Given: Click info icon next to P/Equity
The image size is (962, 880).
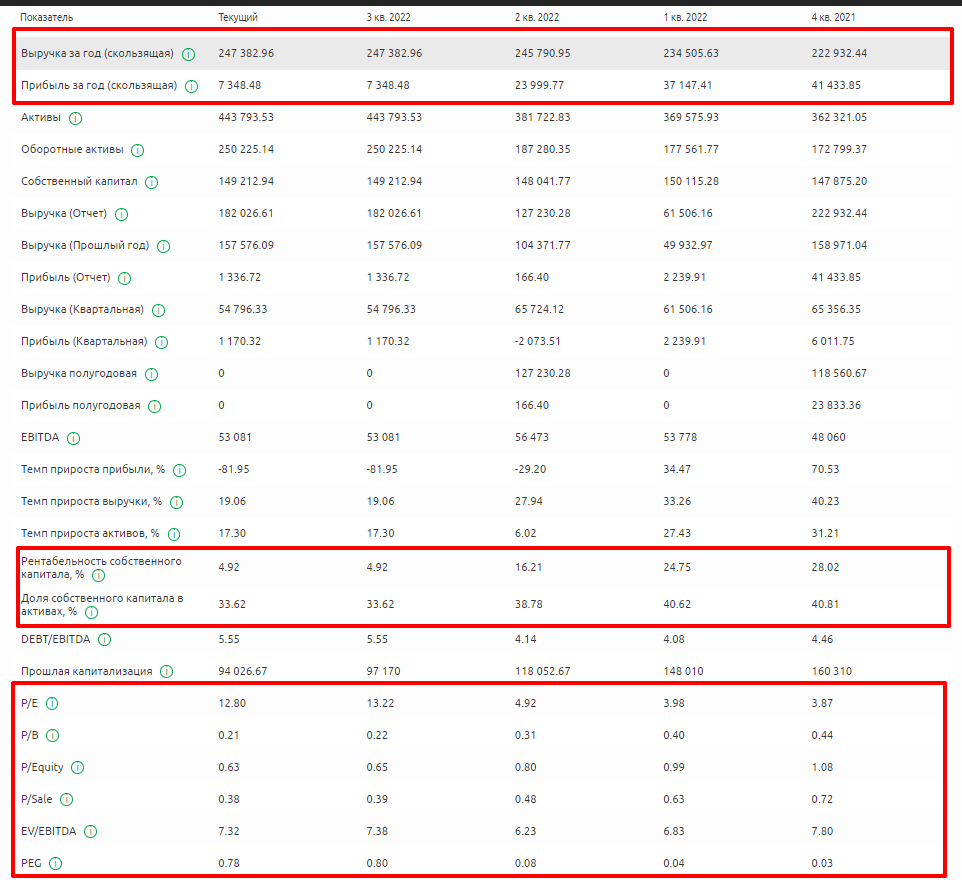Looking at the screenshot, I should (77, 767).
